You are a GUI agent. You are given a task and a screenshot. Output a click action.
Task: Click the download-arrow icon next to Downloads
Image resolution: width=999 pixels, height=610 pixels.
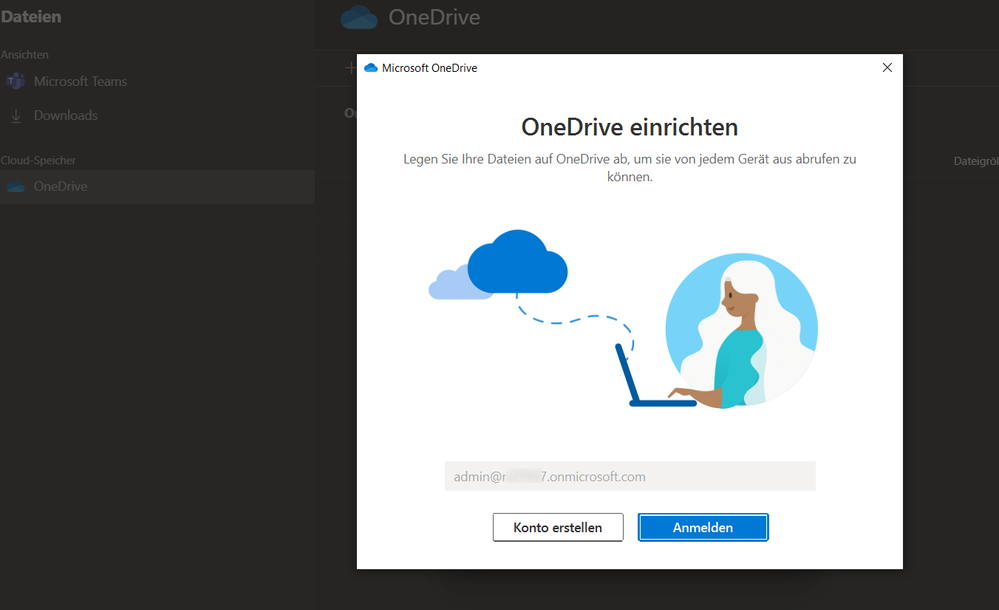pos(17,115)
